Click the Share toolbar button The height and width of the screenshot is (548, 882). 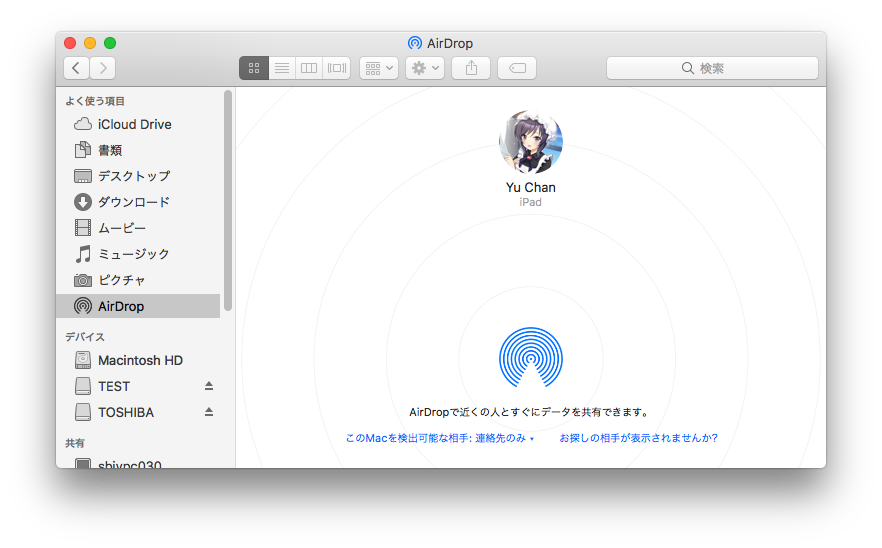click(x=471, y=68)
